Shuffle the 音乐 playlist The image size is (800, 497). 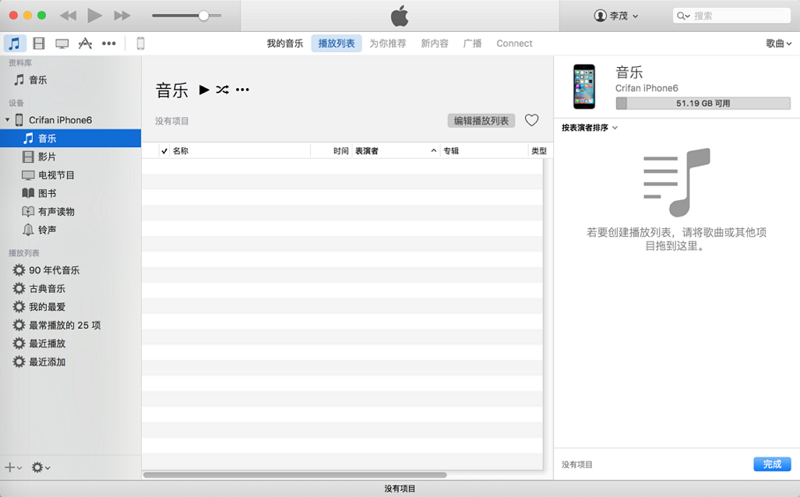pyautogui.click(x=222, y=90)
